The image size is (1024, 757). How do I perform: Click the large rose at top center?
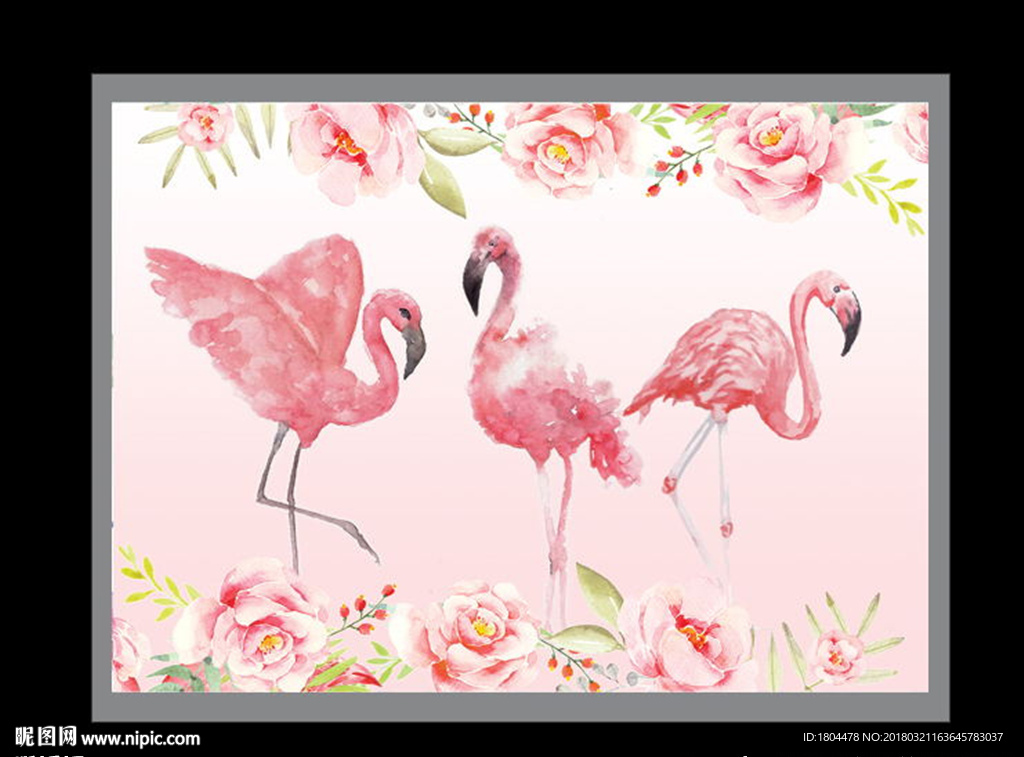(x=558, y=148)
